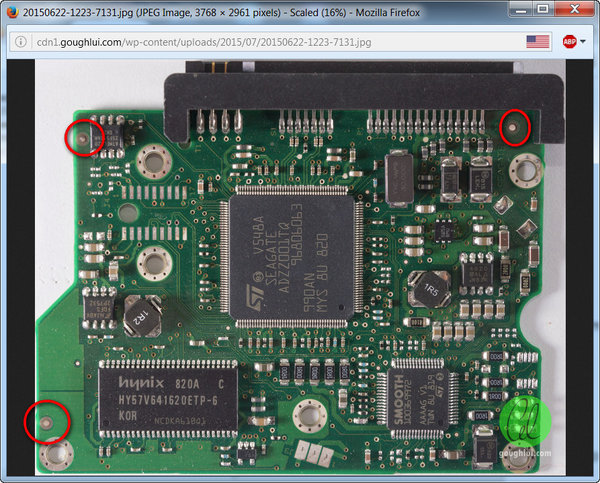The width and height of the screenshot is (600, 483).
Task: Expand the Adblock Plus dropdown arrow
Action: click(583, 41)
